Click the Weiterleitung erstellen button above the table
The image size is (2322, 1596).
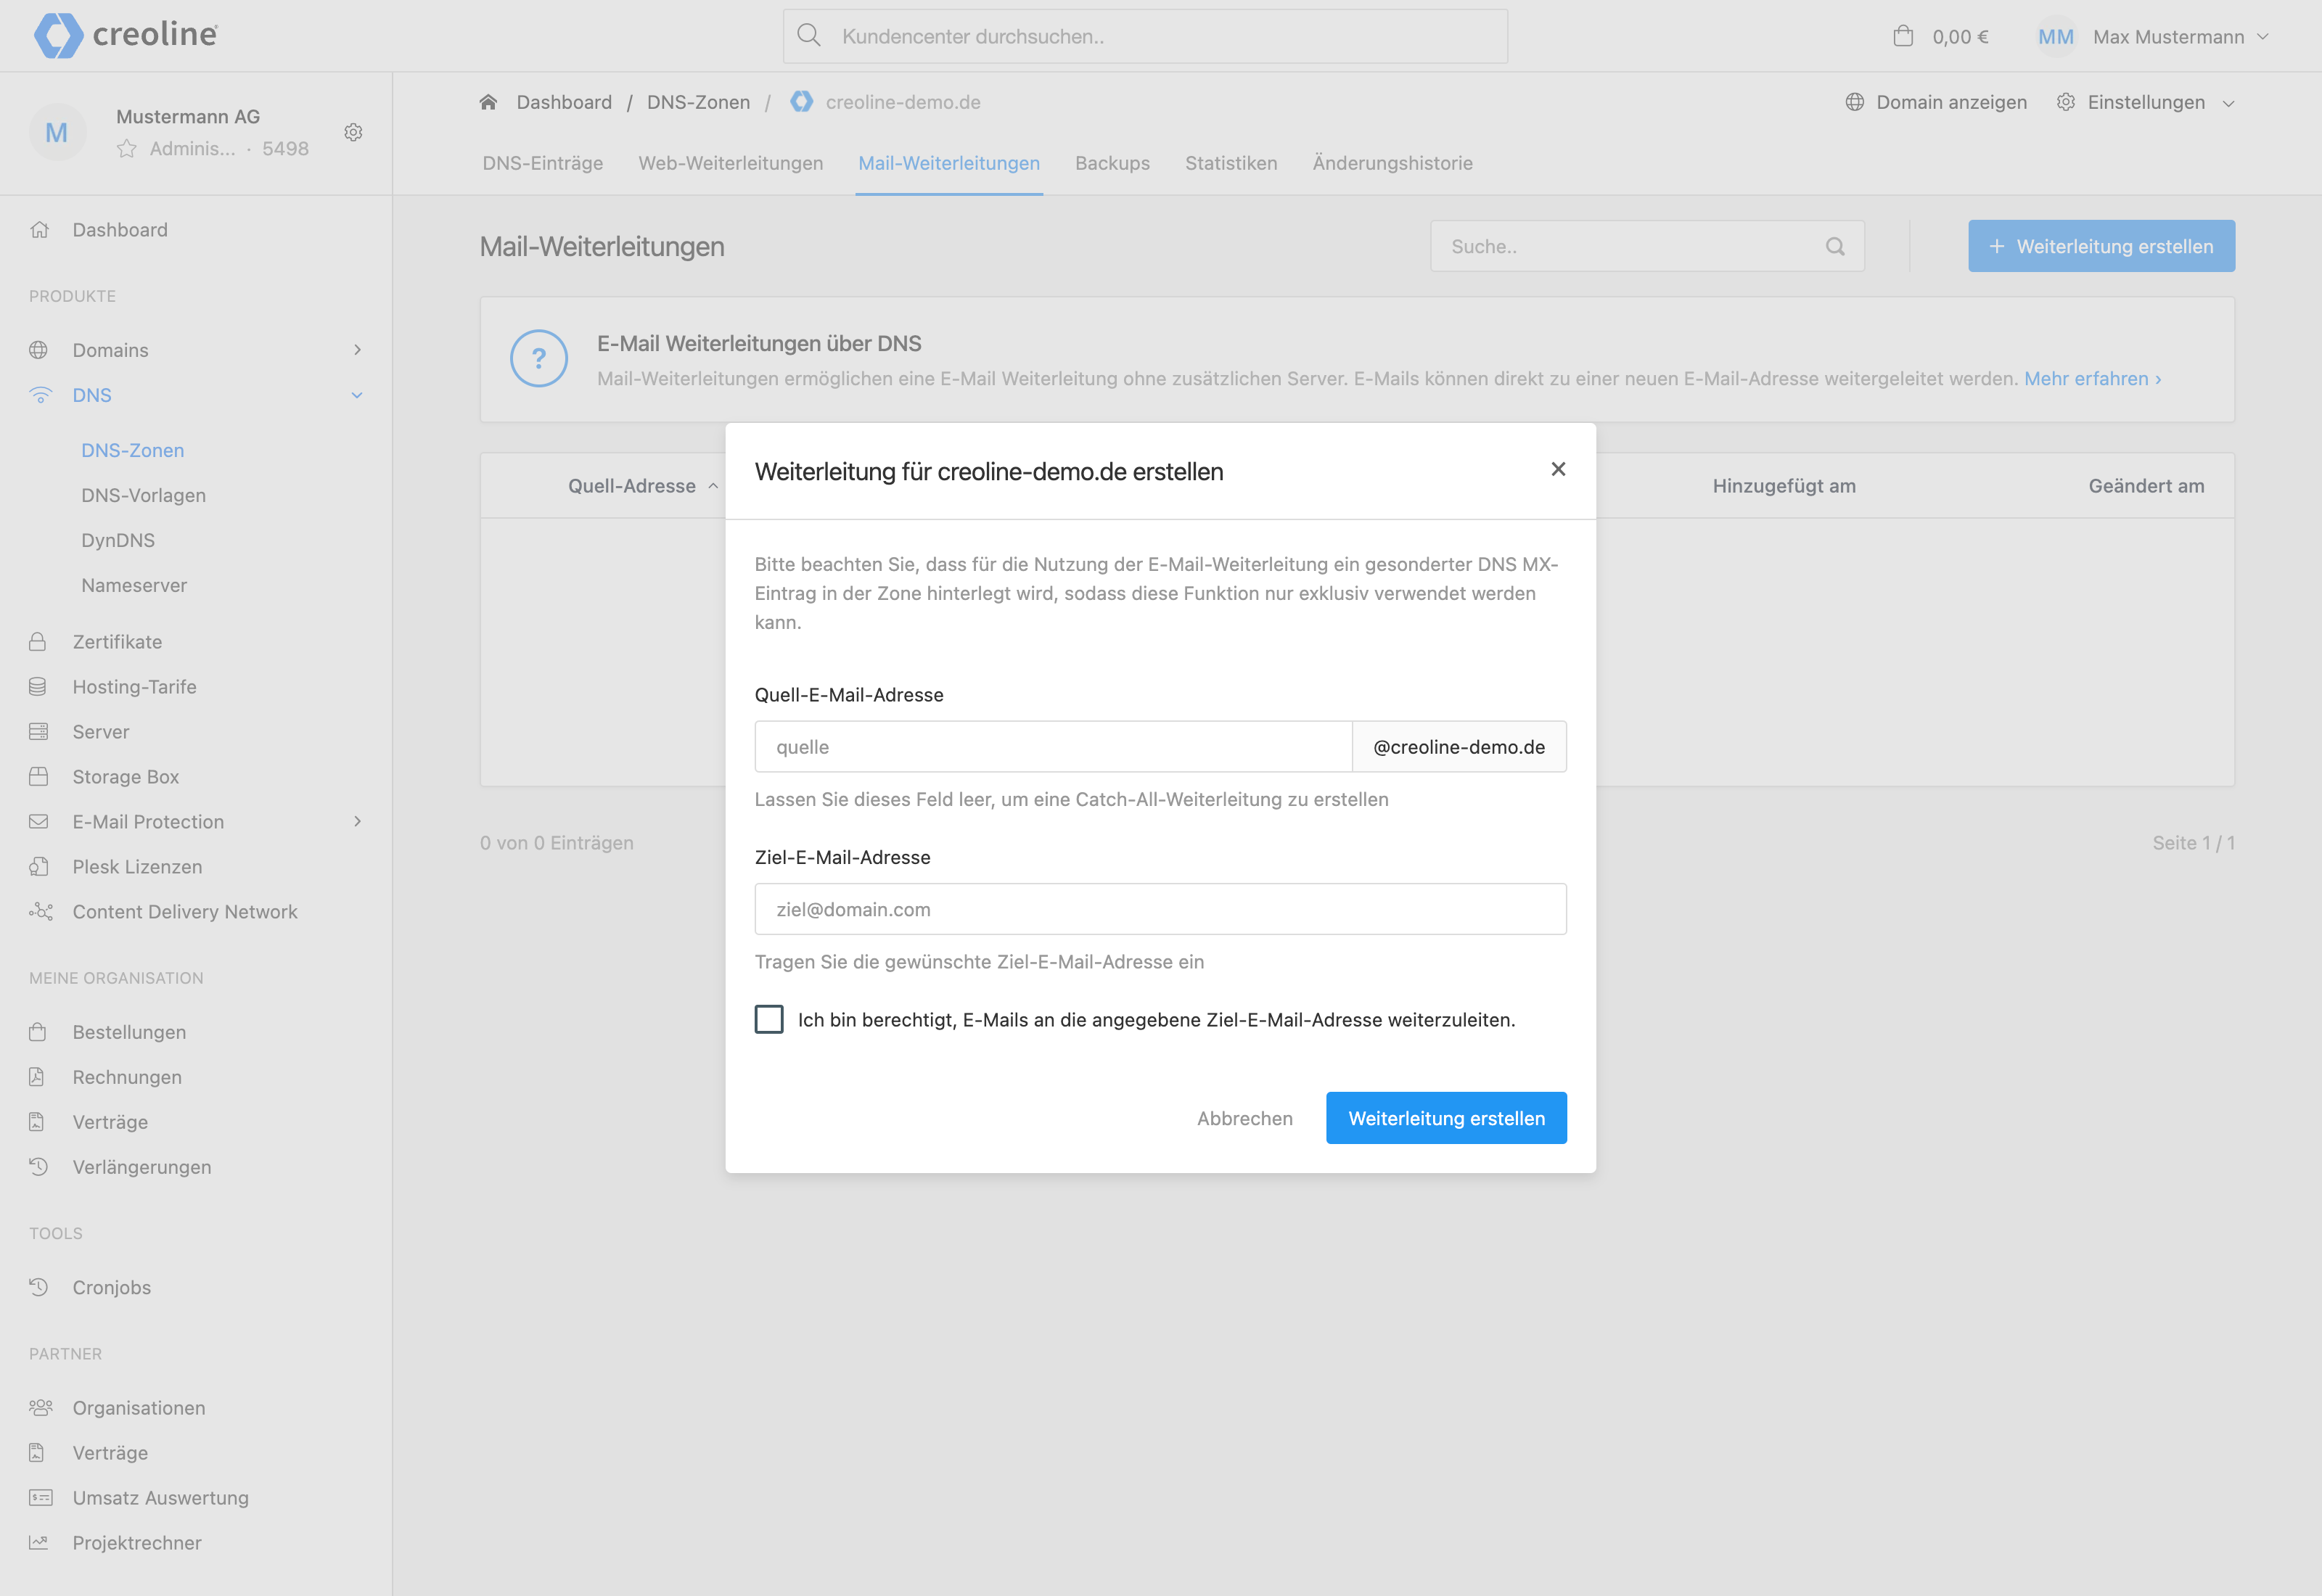click(x=2101, y=246)
